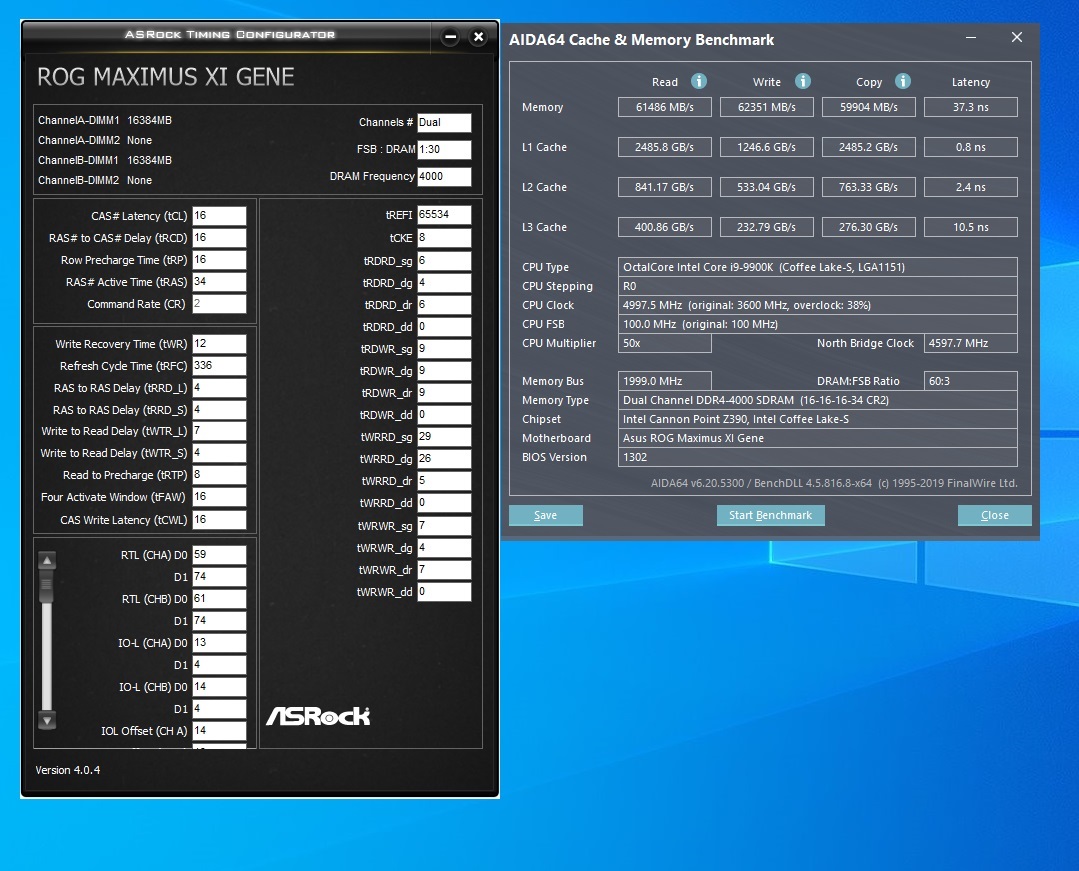
Task: Click the tWRRD_dg value field
Action: [445, 459]
